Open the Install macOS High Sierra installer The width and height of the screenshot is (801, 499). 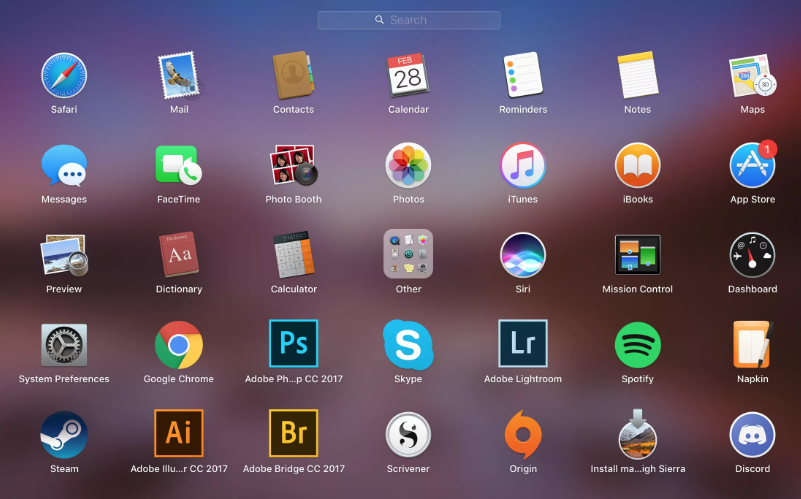638,434
